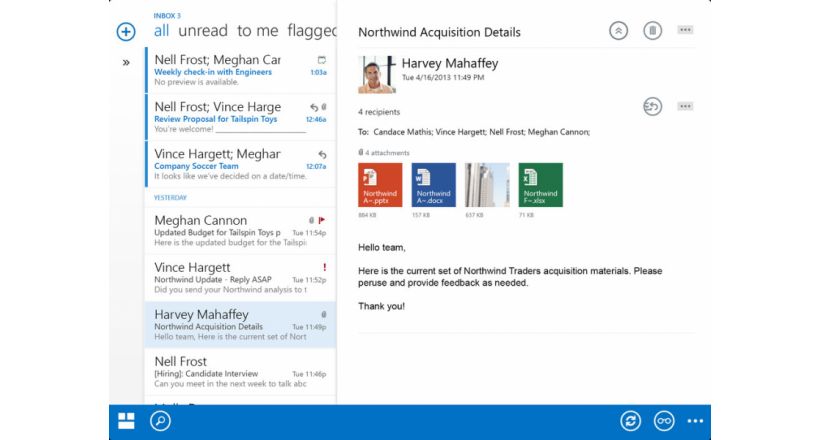
Task: Click the sync refresh icon
Action: coord(631,421)
